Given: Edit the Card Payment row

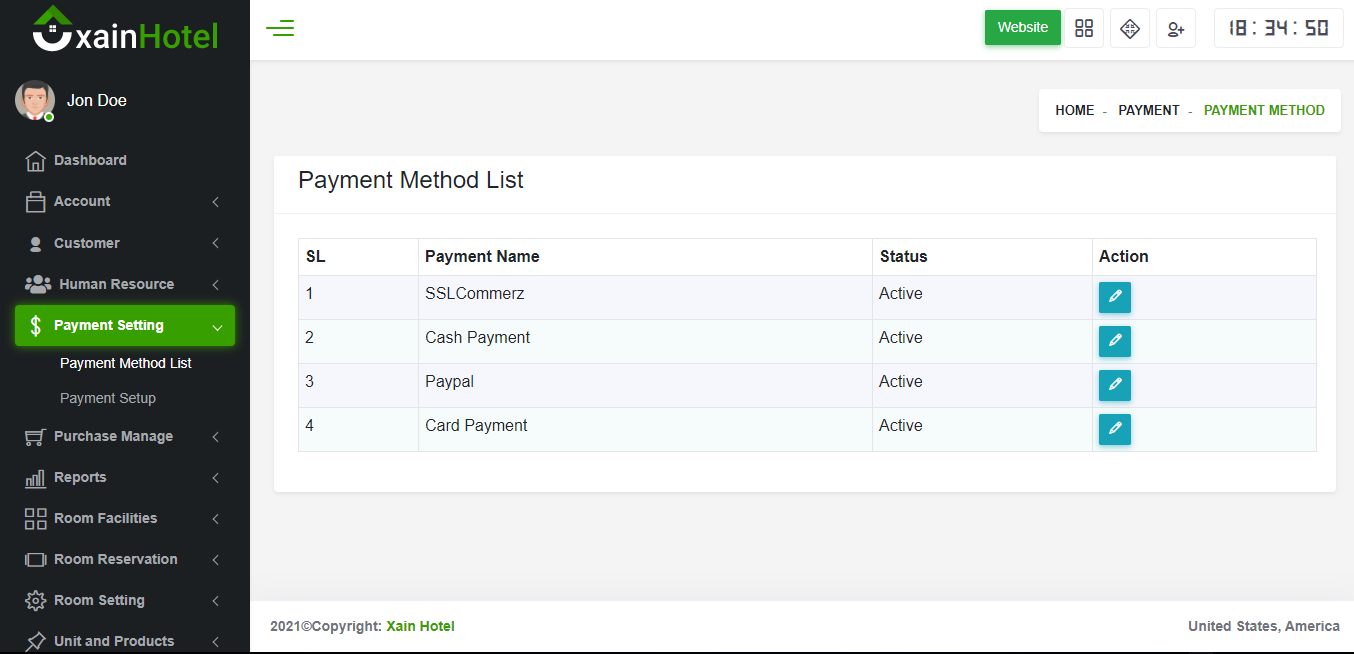Looking at the screenshot, I should 1115,429.
